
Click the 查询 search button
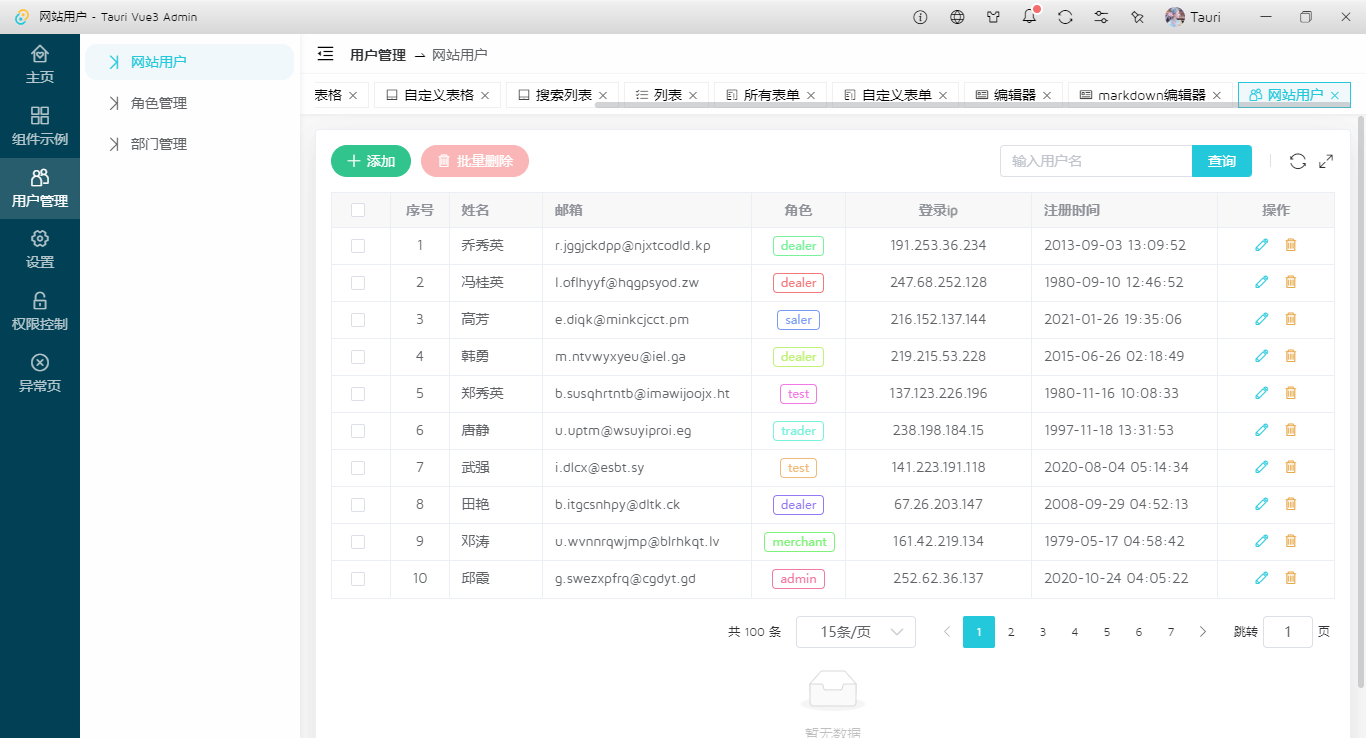pyautogui.click(x=1222, y=161)
